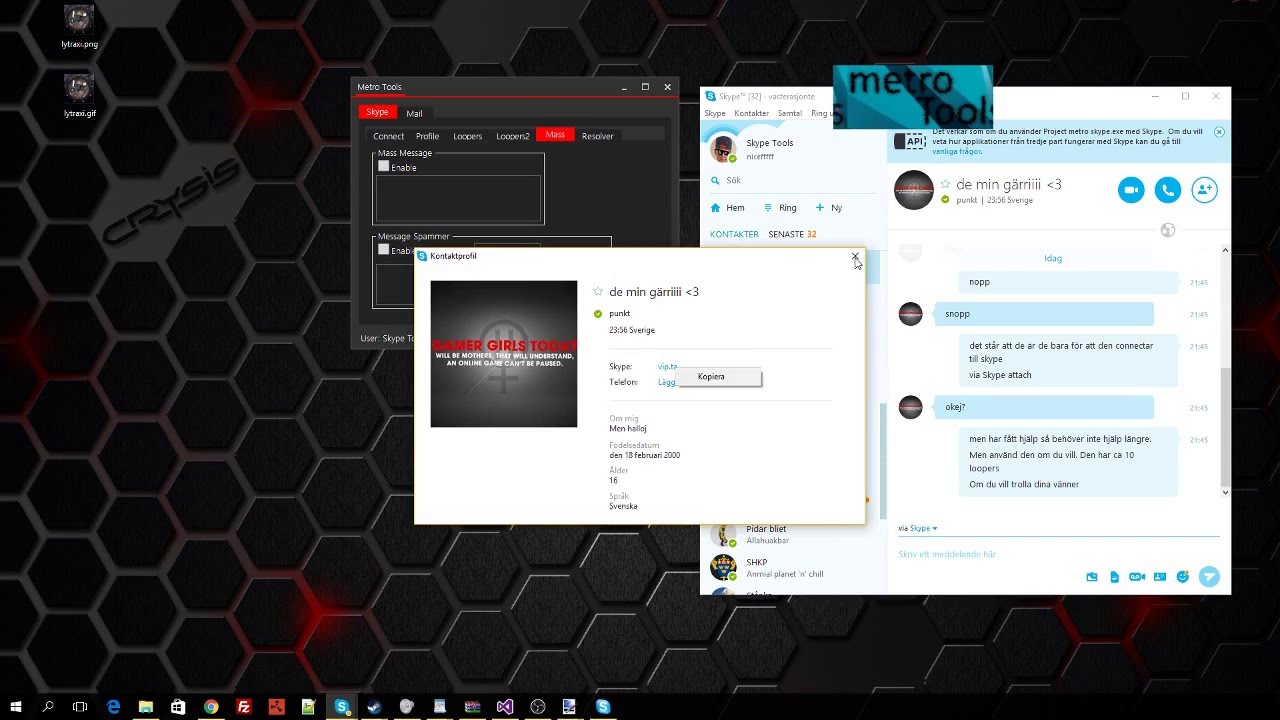Click the Skype Tools profile avatar
The image size is (1280, 720).
723,150
